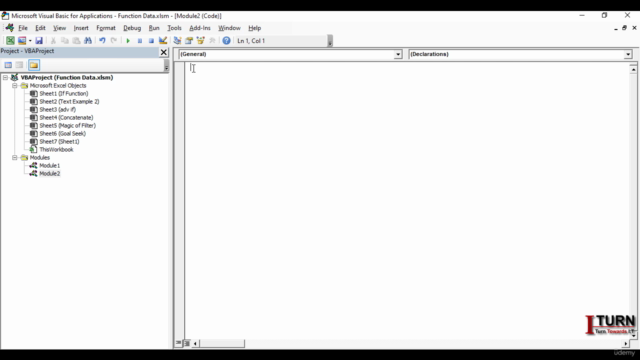The width and height of the screenshot is (640, 360).
Task: Open the Run menu
Action: tap(154, 28)
